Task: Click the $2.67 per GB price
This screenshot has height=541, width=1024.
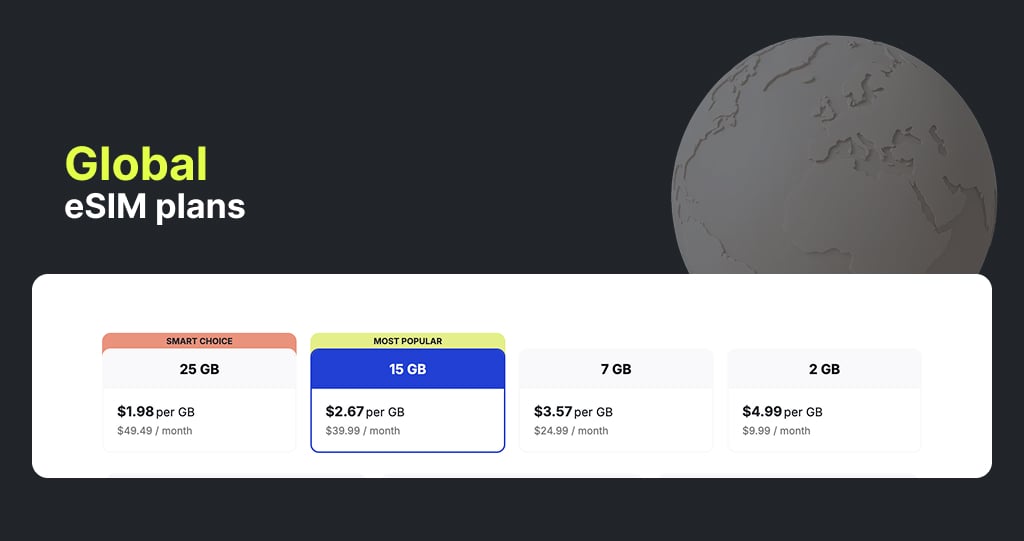Action: (364, 411)
